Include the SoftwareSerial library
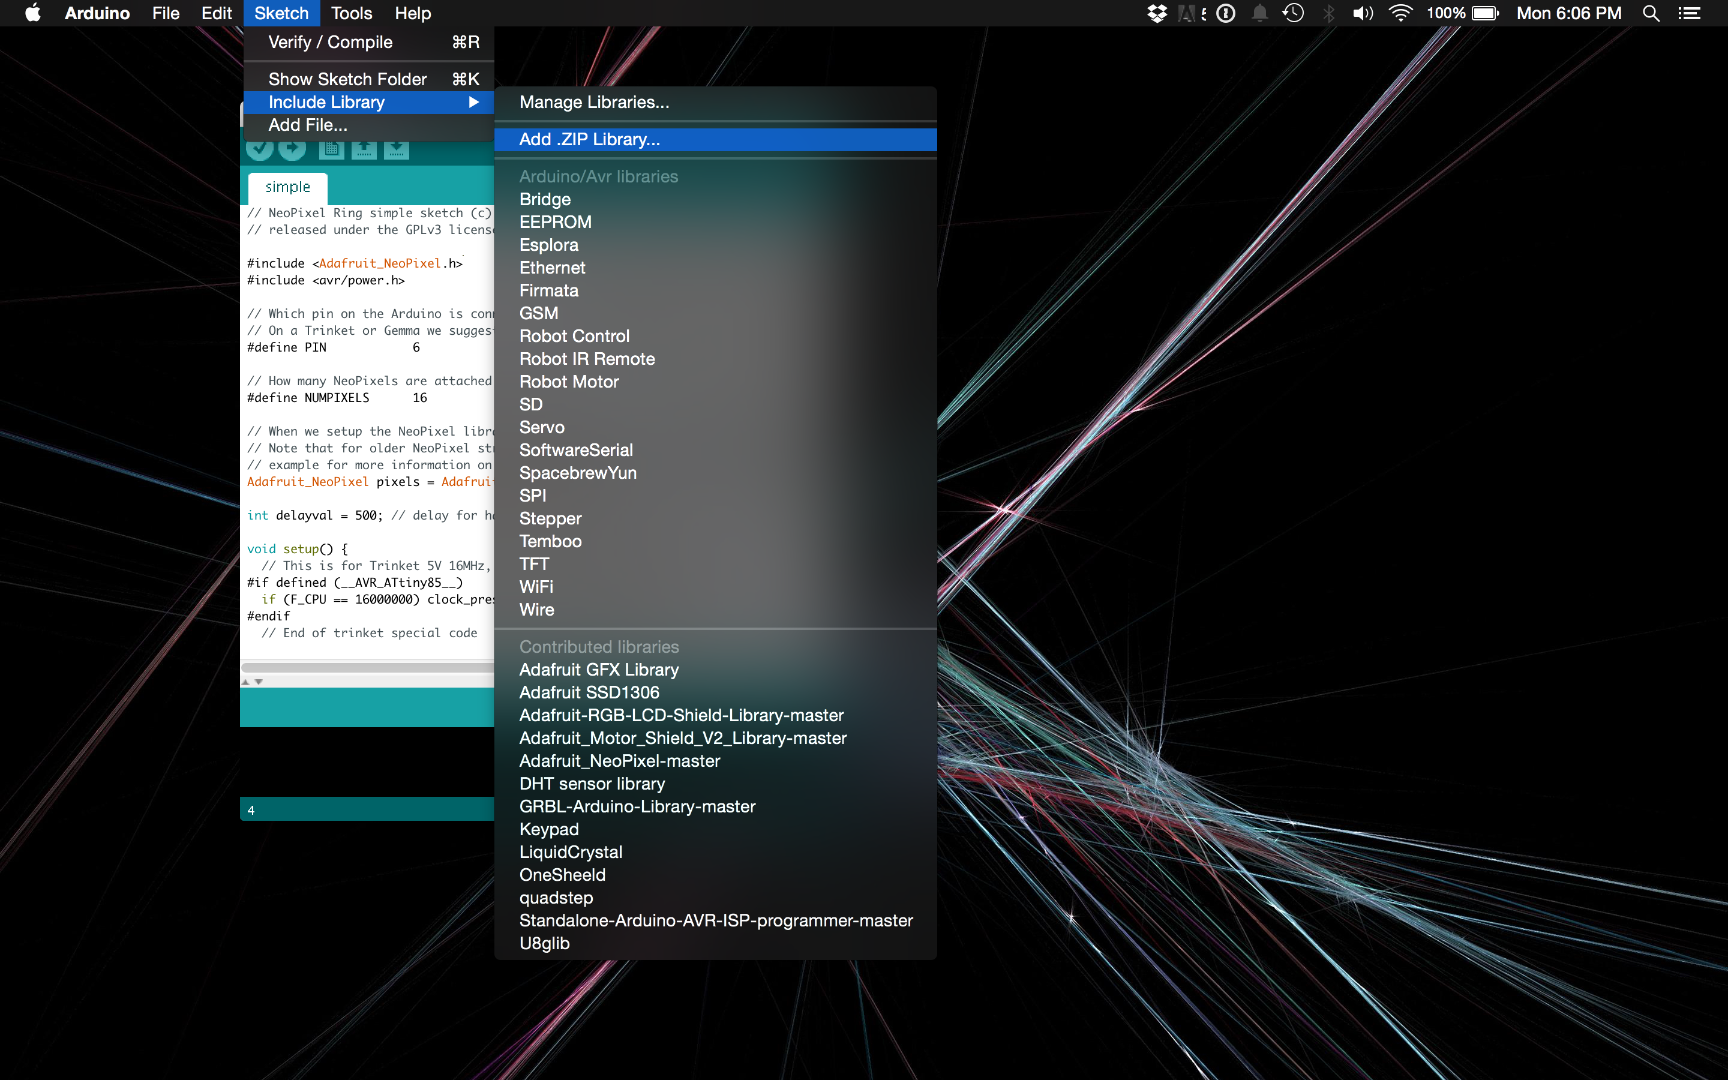Screen dimensions: 1728x1080 pos(715,450)
